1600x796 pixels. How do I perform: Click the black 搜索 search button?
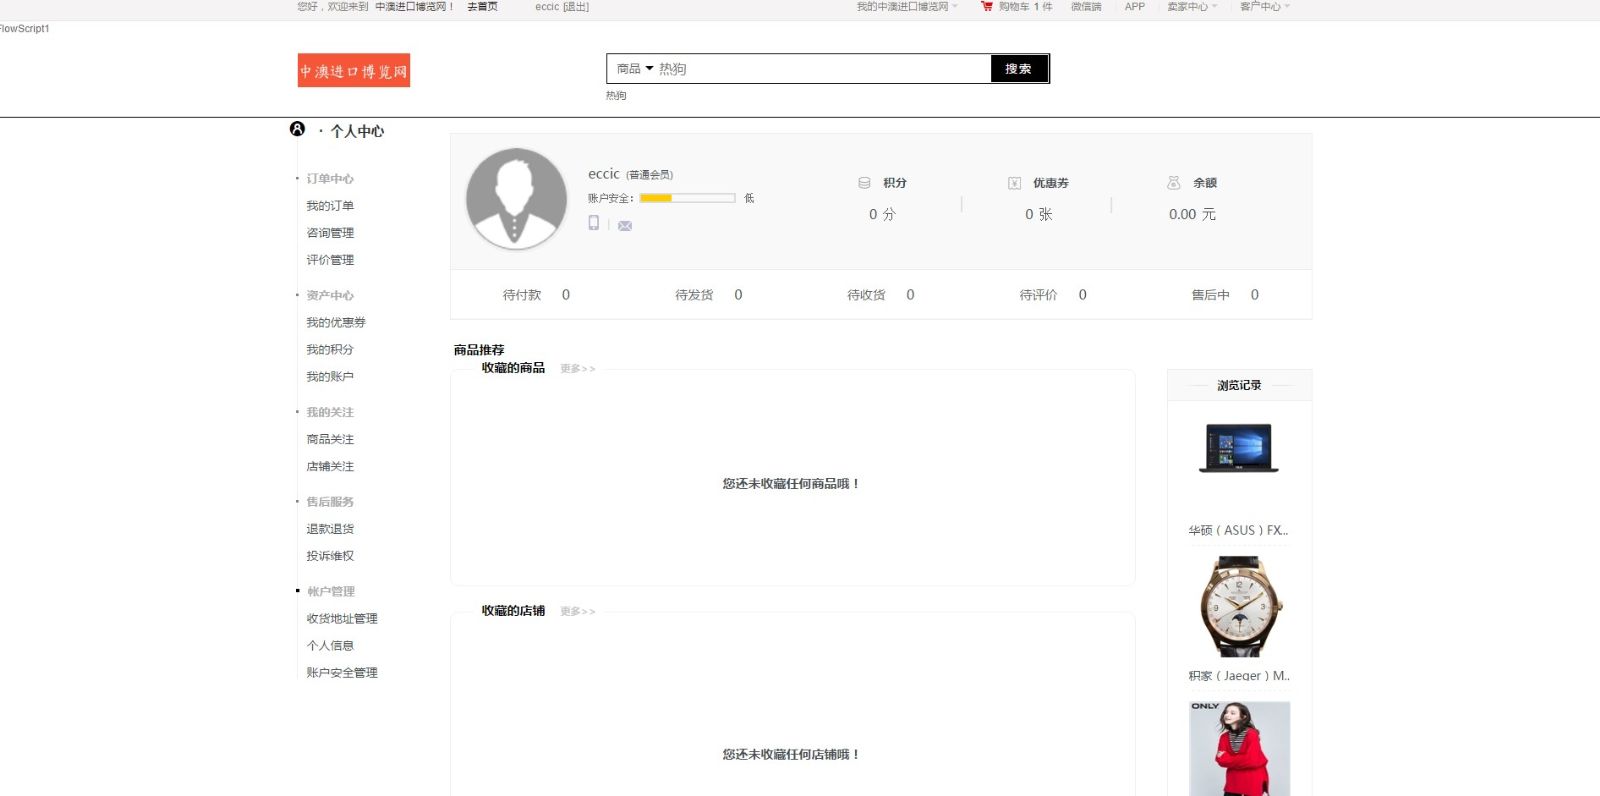[1018, 69]
